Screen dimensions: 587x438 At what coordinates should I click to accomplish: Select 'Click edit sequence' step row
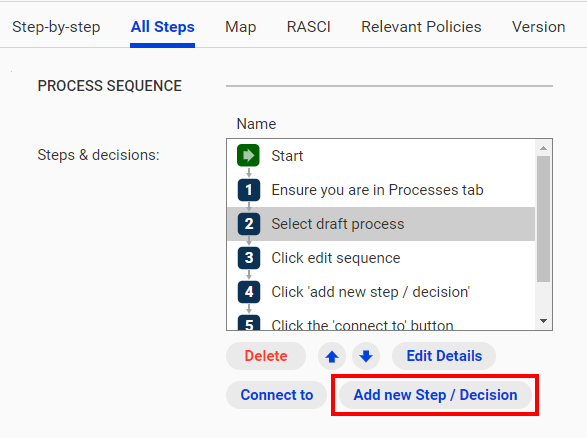tap(381, 258)
